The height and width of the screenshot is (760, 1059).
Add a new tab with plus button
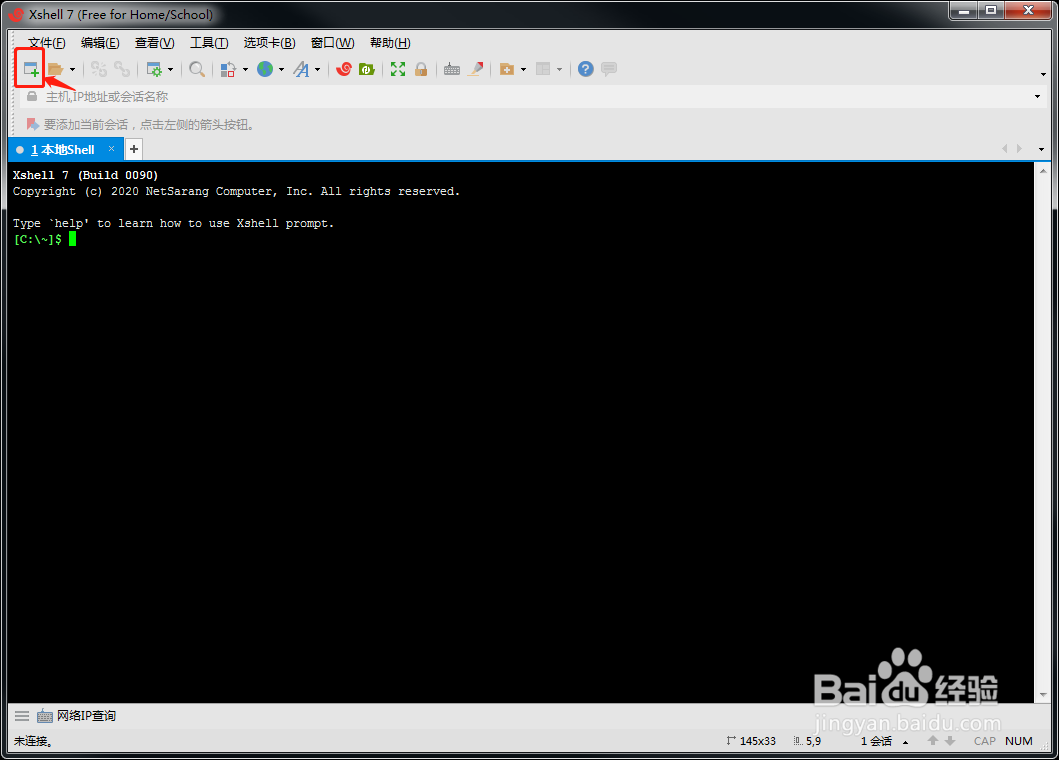point(134,149)
